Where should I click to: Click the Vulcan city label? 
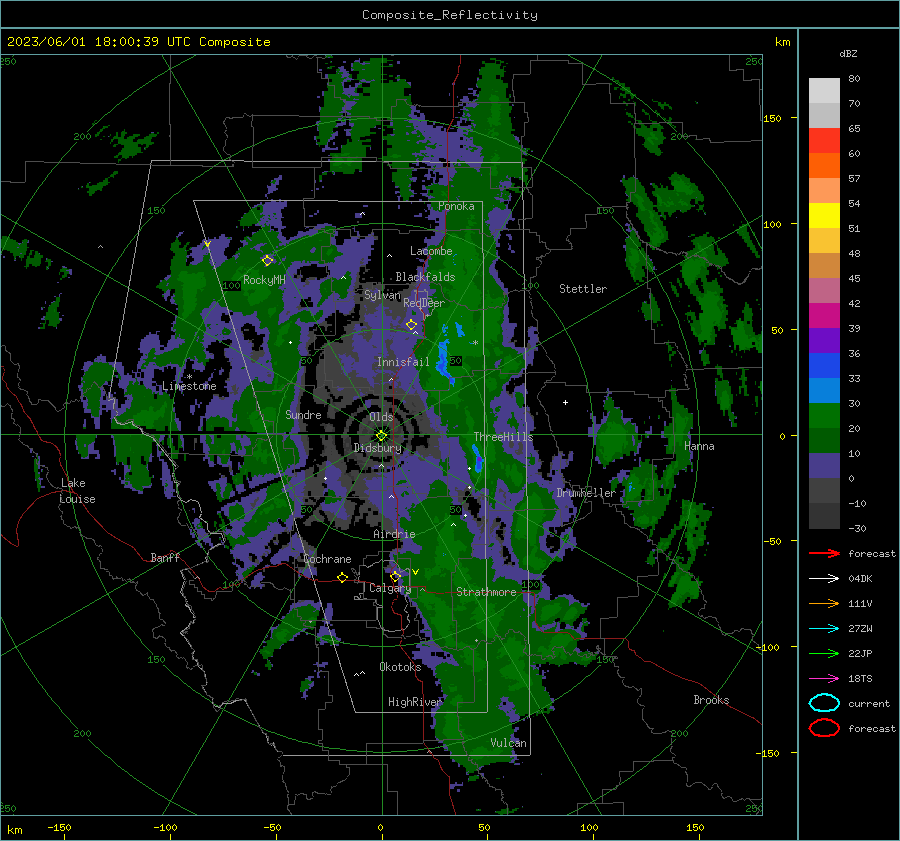click(x=508, y=743)
